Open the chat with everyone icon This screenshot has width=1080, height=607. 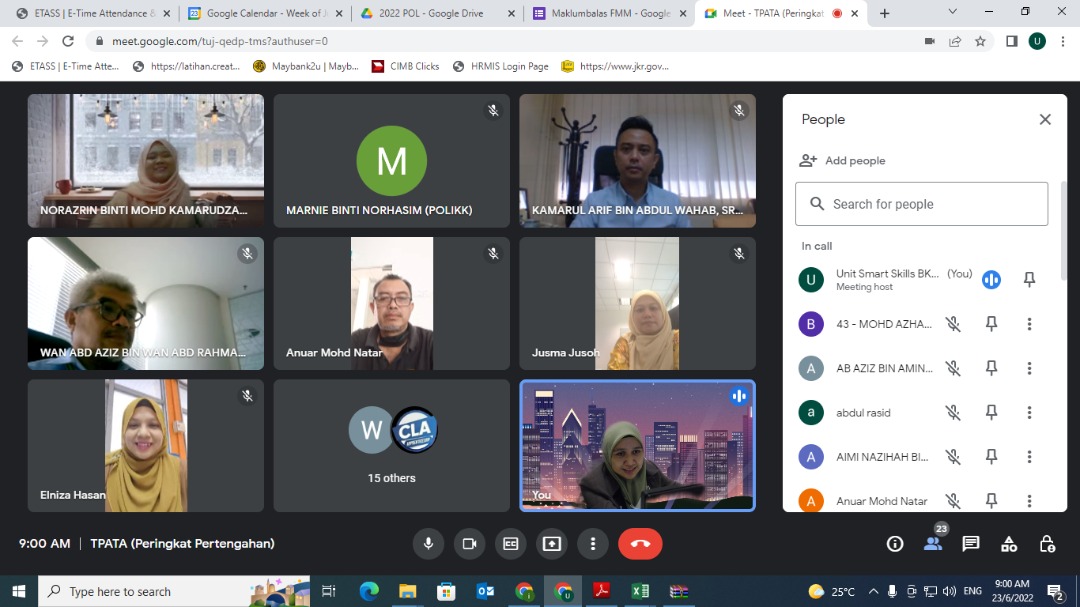click(970, 544)
